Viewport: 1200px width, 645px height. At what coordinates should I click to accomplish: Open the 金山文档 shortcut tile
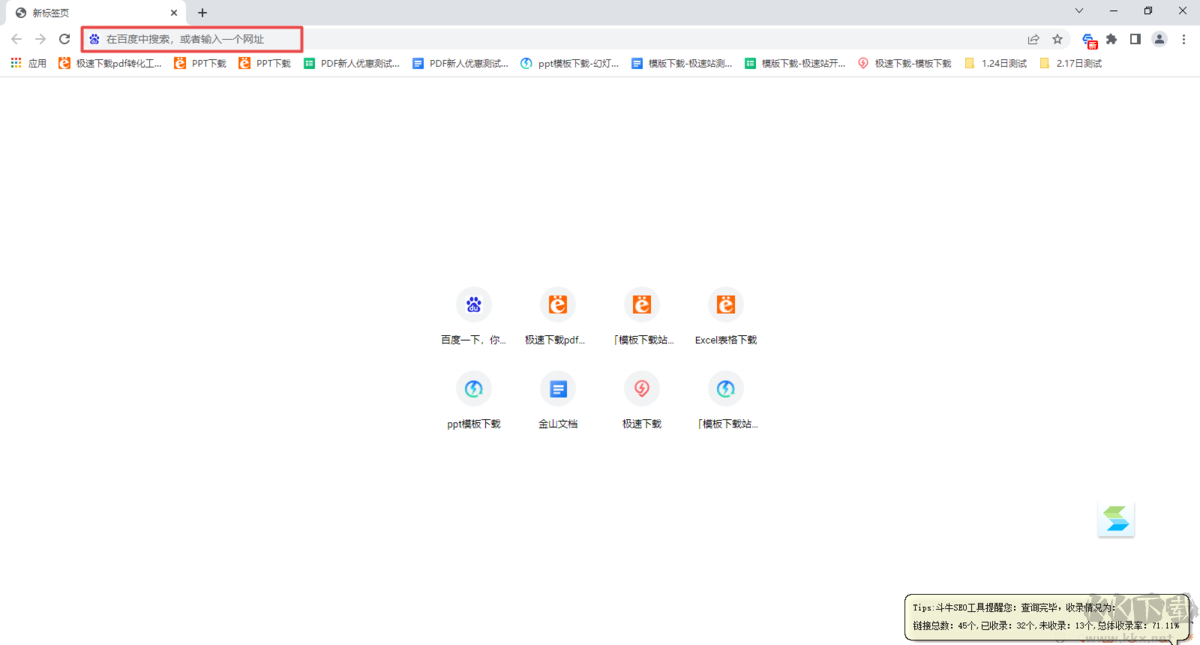pyautogui.click(x=558, y=401)
